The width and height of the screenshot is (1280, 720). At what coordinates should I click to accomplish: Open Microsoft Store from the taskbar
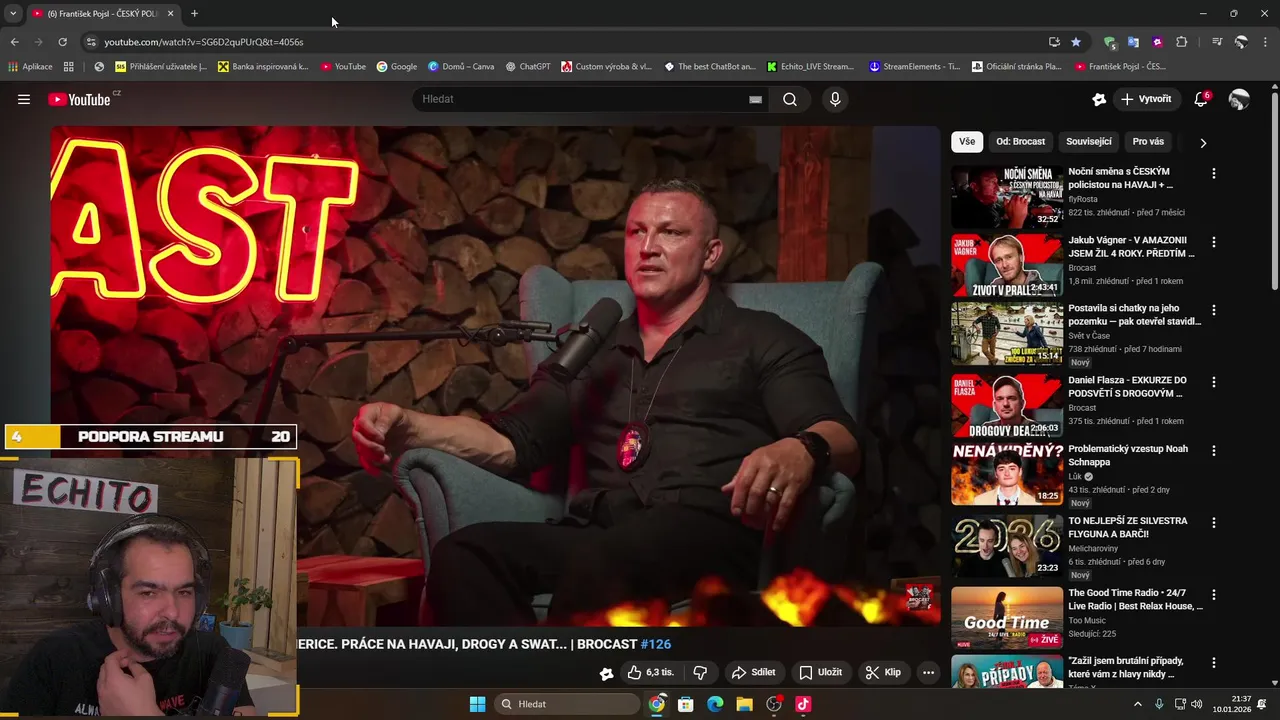[x=686, y=704]
